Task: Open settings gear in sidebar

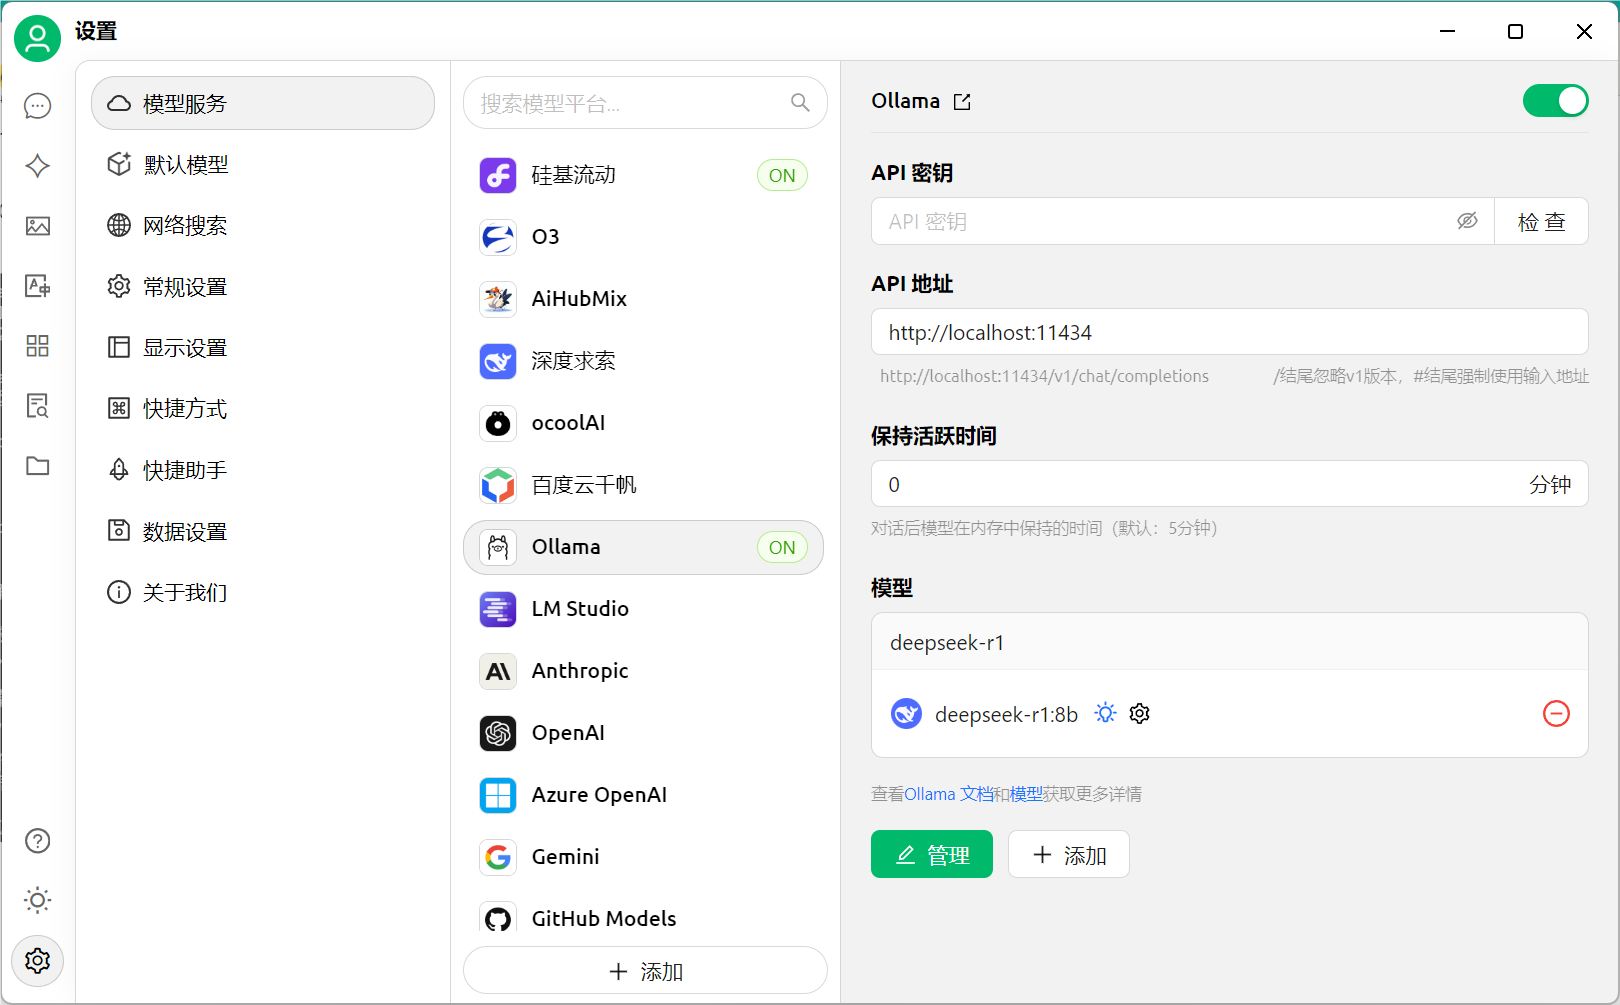Action: point(38,961)
